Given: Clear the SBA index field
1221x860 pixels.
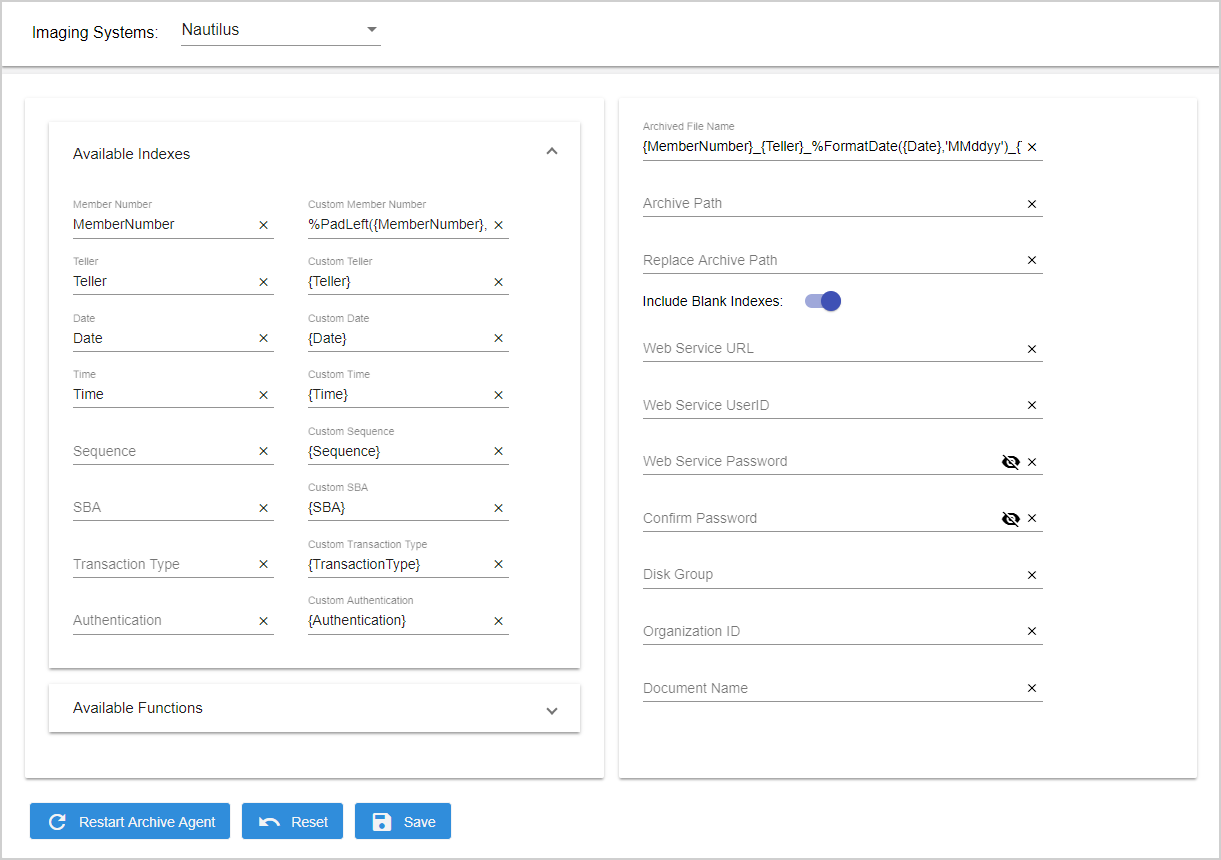Looking at the screenshot, I should pos(264,508).
